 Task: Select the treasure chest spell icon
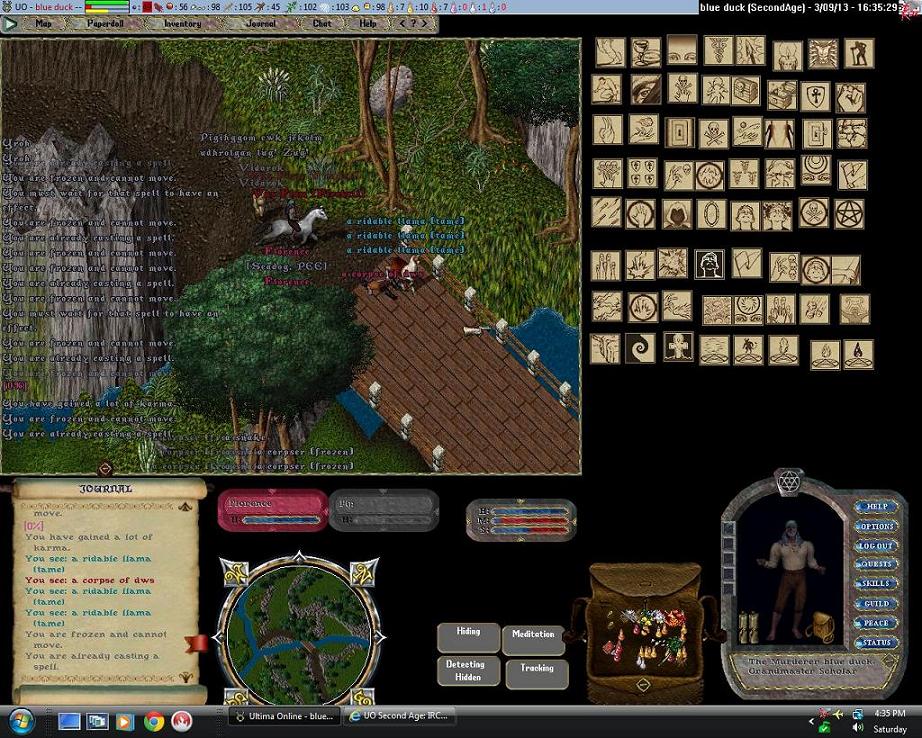click(x=746, y=91)
